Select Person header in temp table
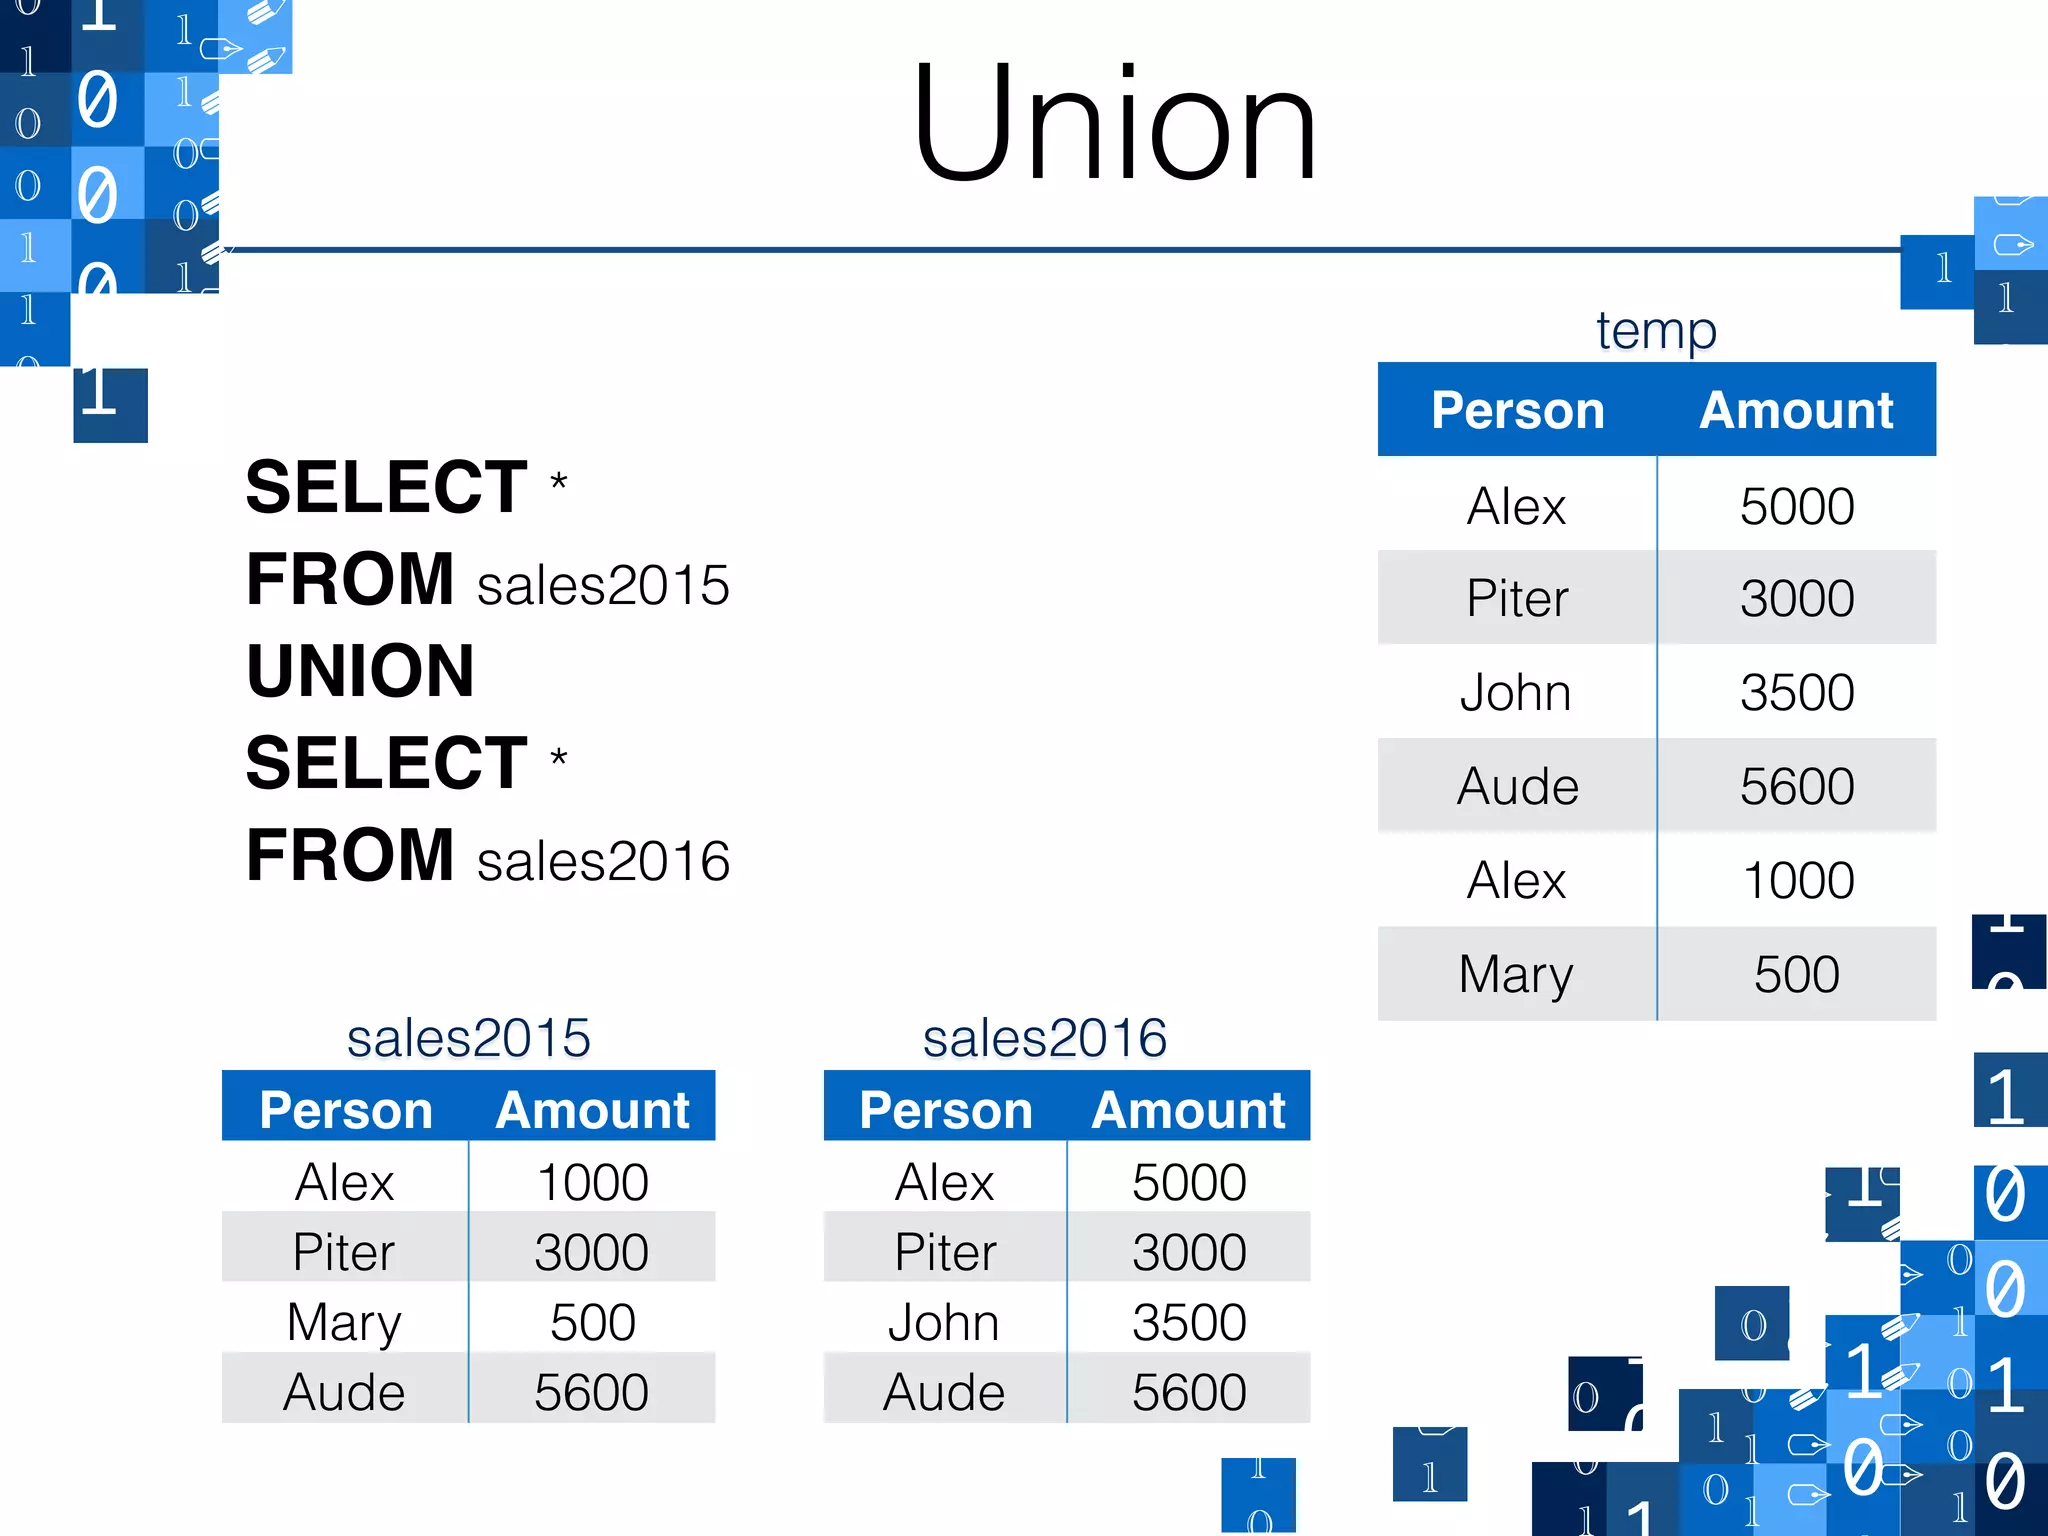The image size is (2048, 1536). tap(1517, 410)
